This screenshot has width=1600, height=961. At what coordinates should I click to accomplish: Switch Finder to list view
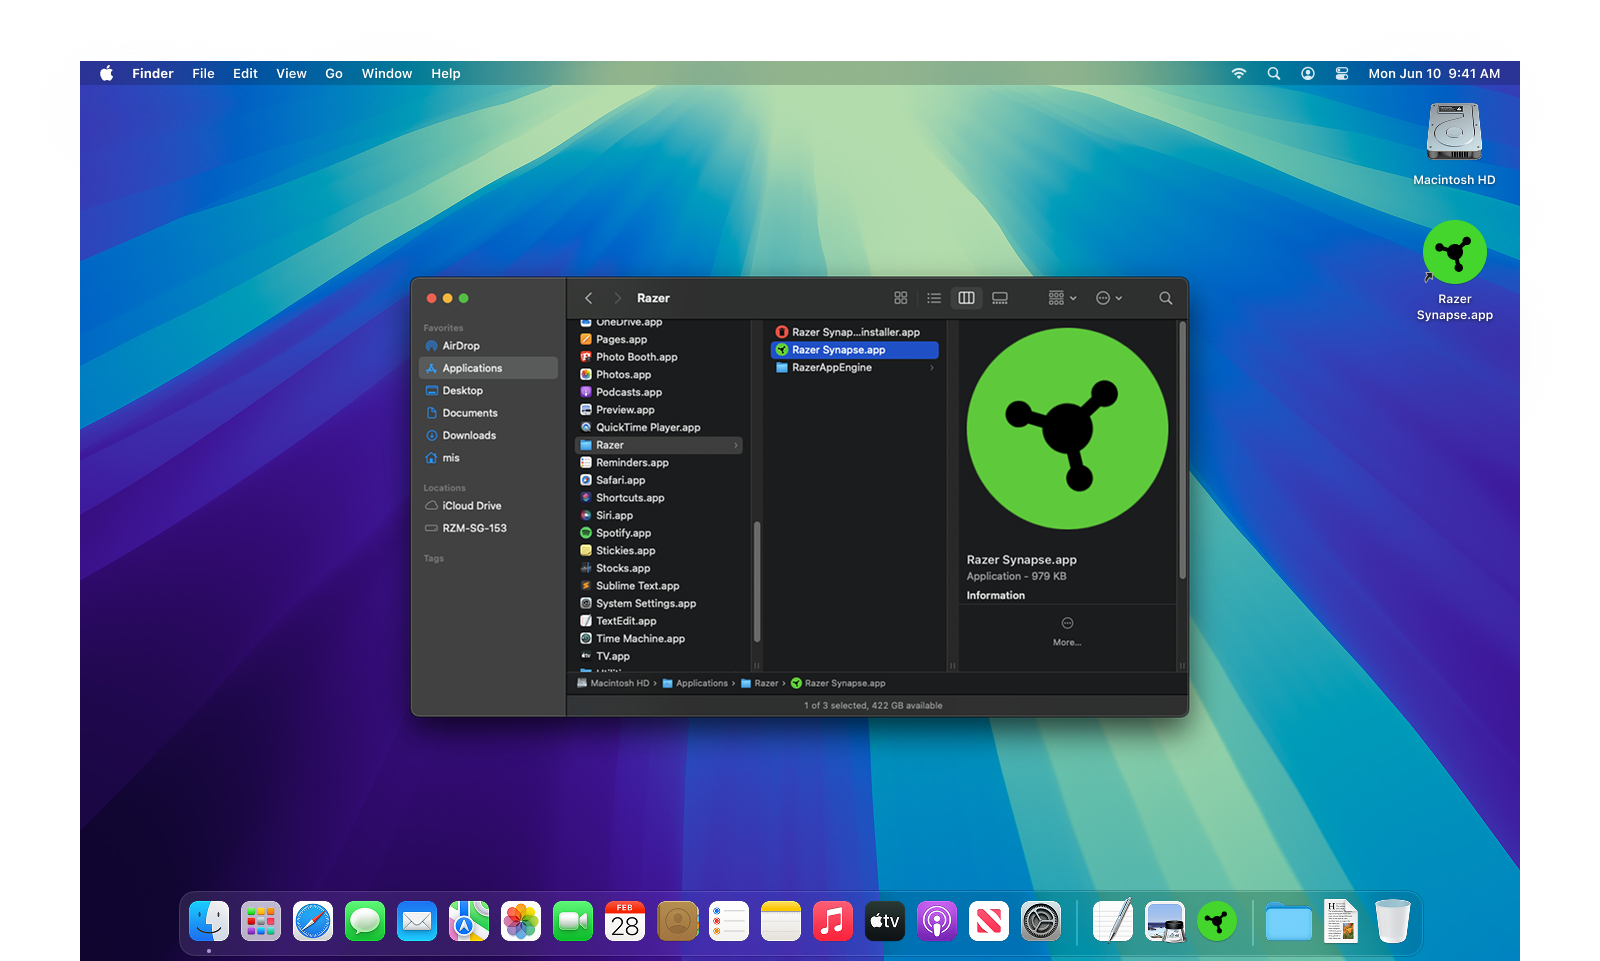point(934,298)
